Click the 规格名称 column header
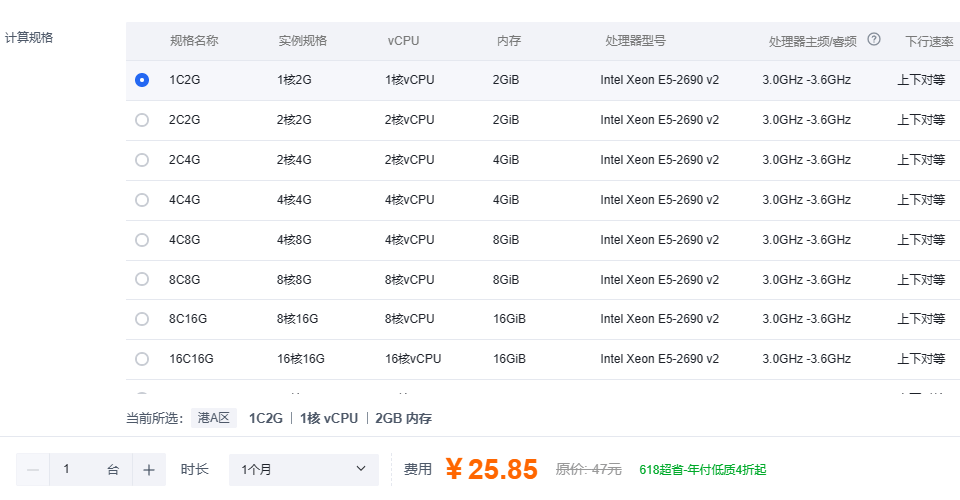The width and height of the screenshot is (960, 500). [x=194, y=41]
